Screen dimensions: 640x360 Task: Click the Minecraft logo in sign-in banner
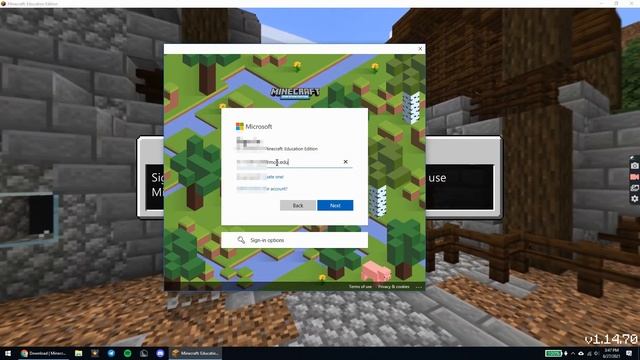295,93
